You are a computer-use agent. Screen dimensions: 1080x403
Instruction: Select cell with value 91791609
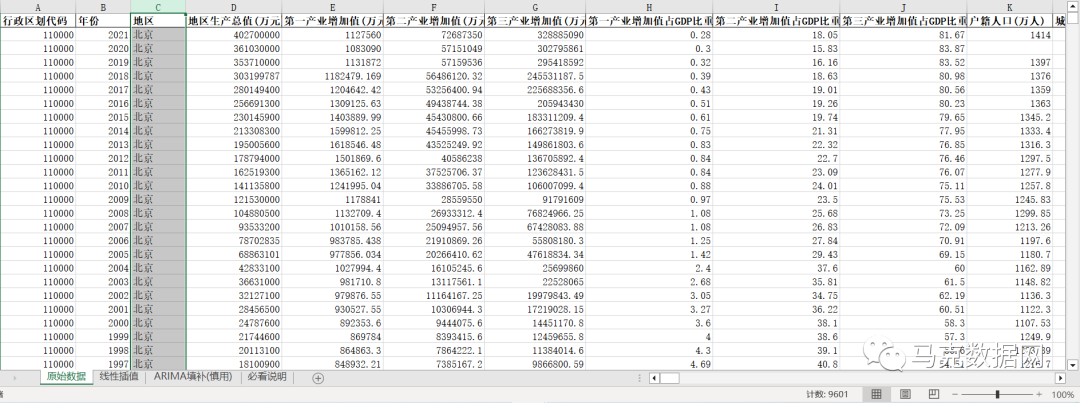535,199
